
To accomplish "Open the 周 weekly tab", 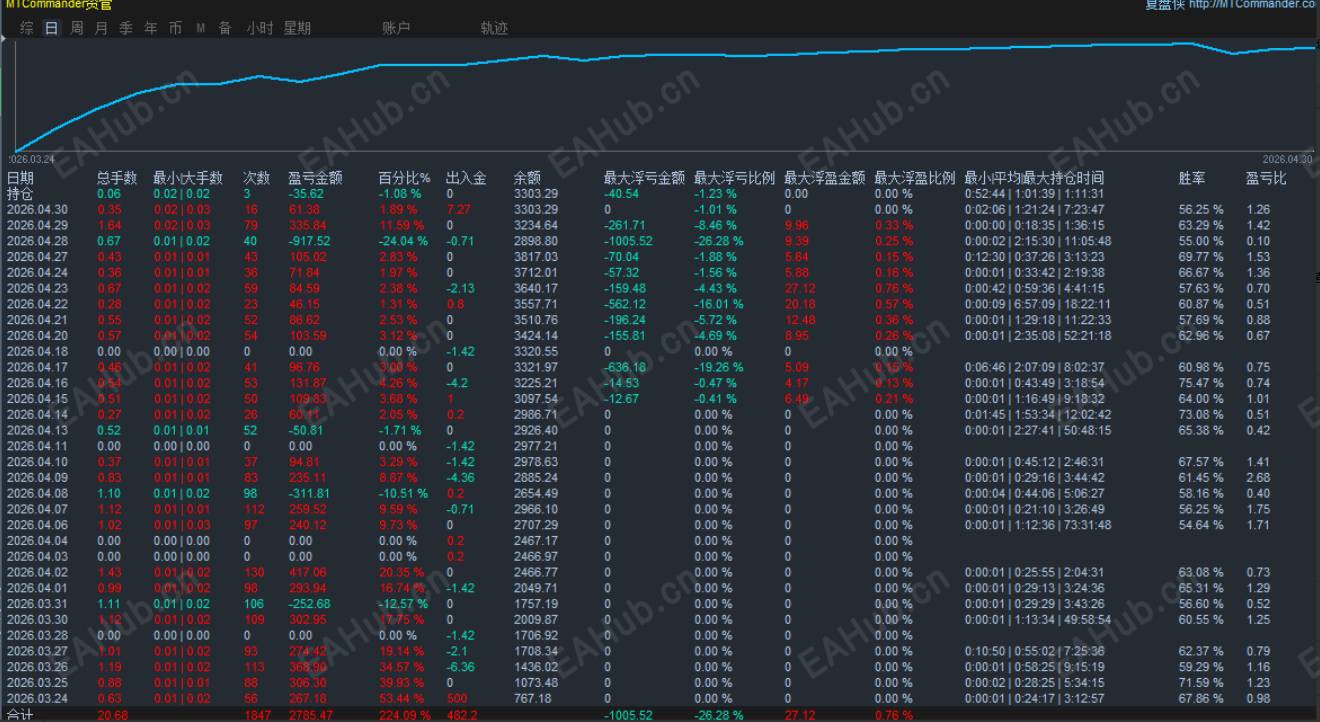I will pos(77,28).
